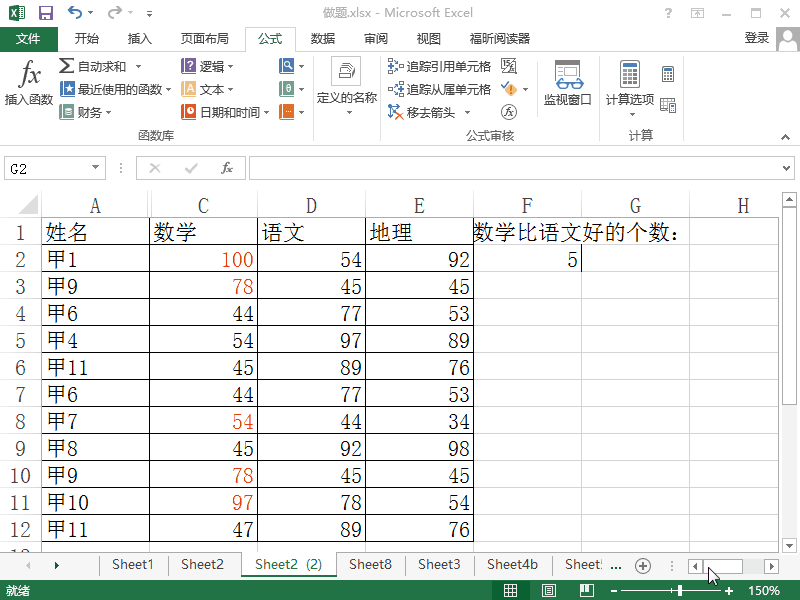Click the 计算选项 button
Screen dimensions: 800x600
632,87
